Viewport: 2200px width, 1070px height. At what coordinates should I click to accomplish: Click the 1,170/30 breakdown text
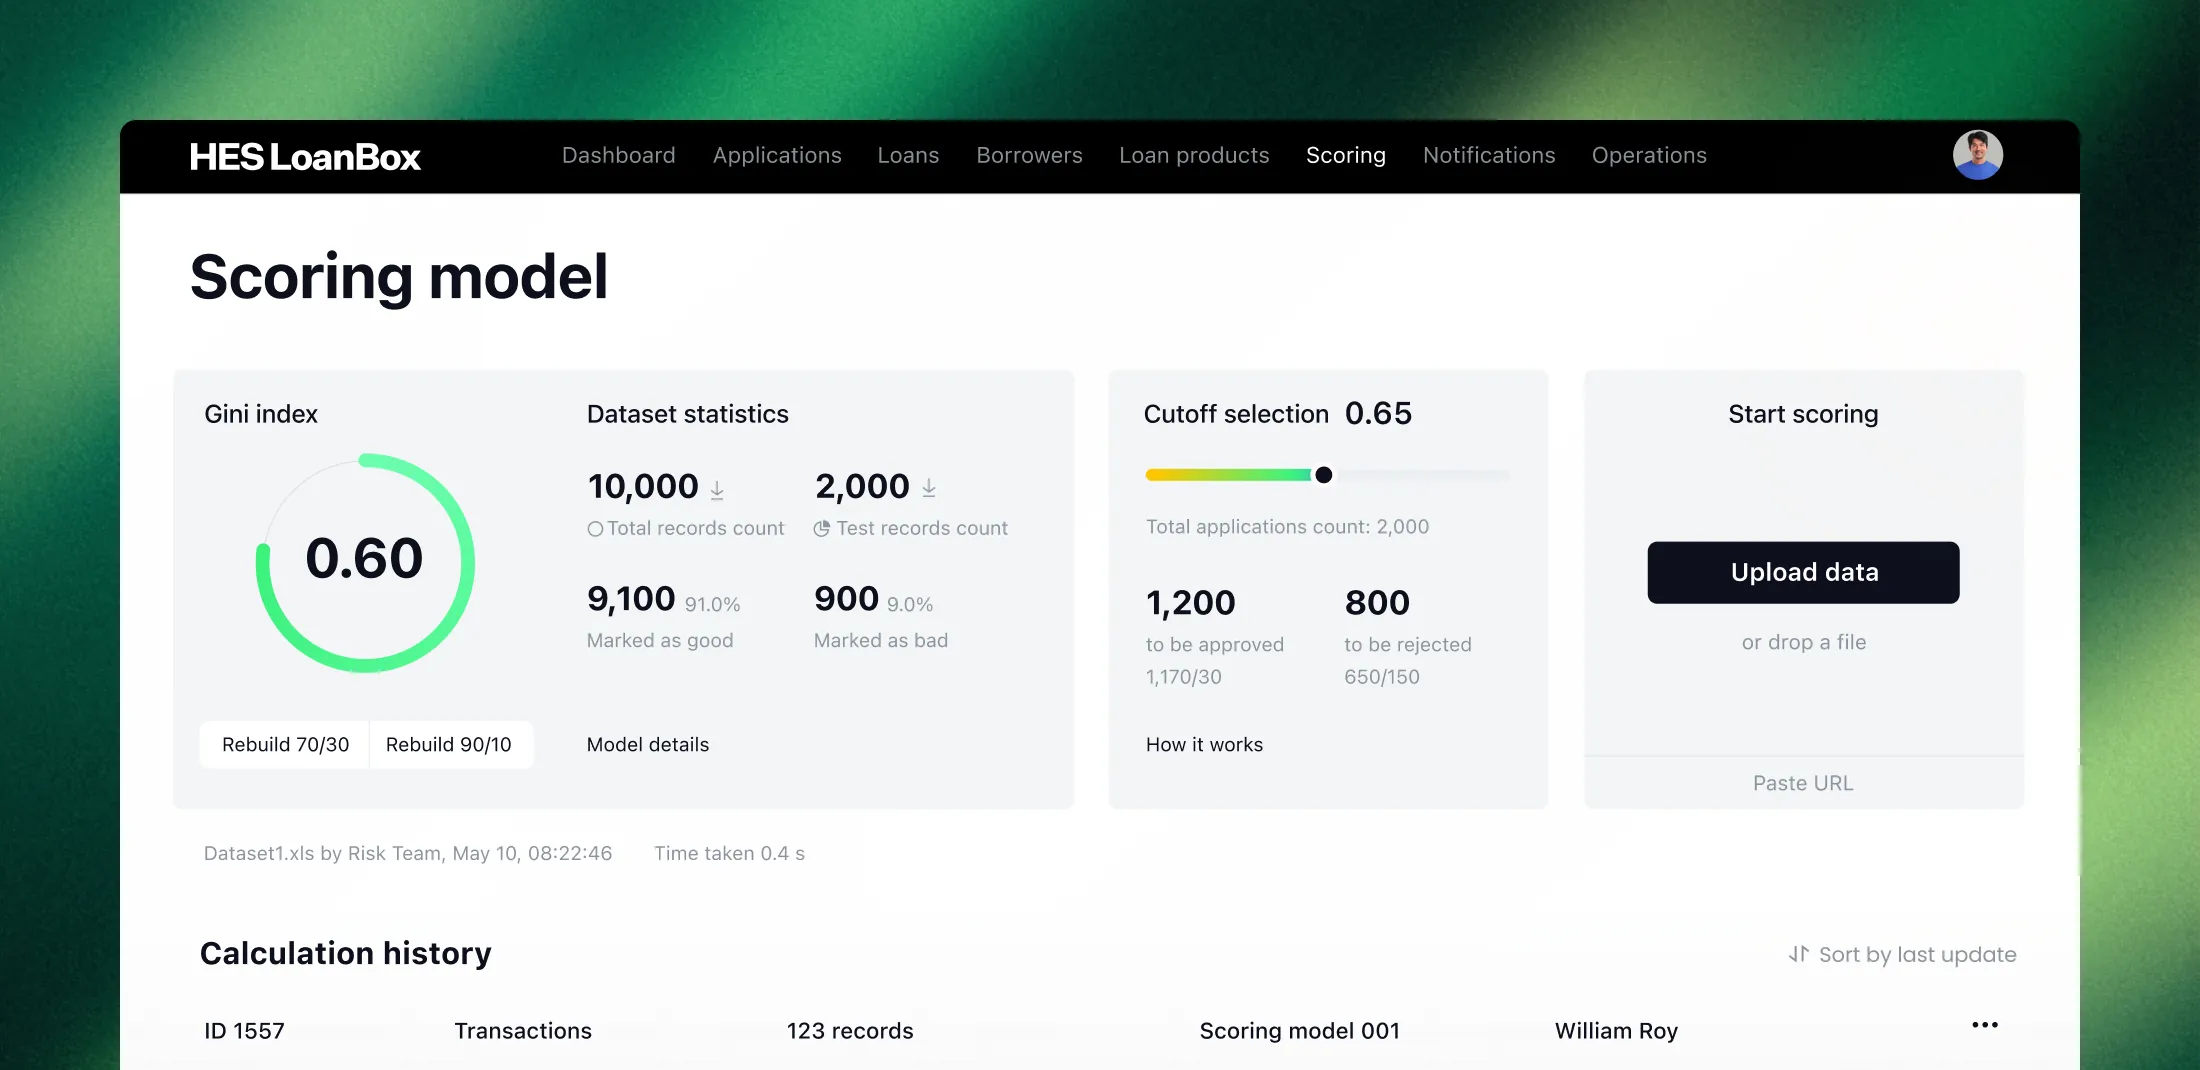[1184, 677]
